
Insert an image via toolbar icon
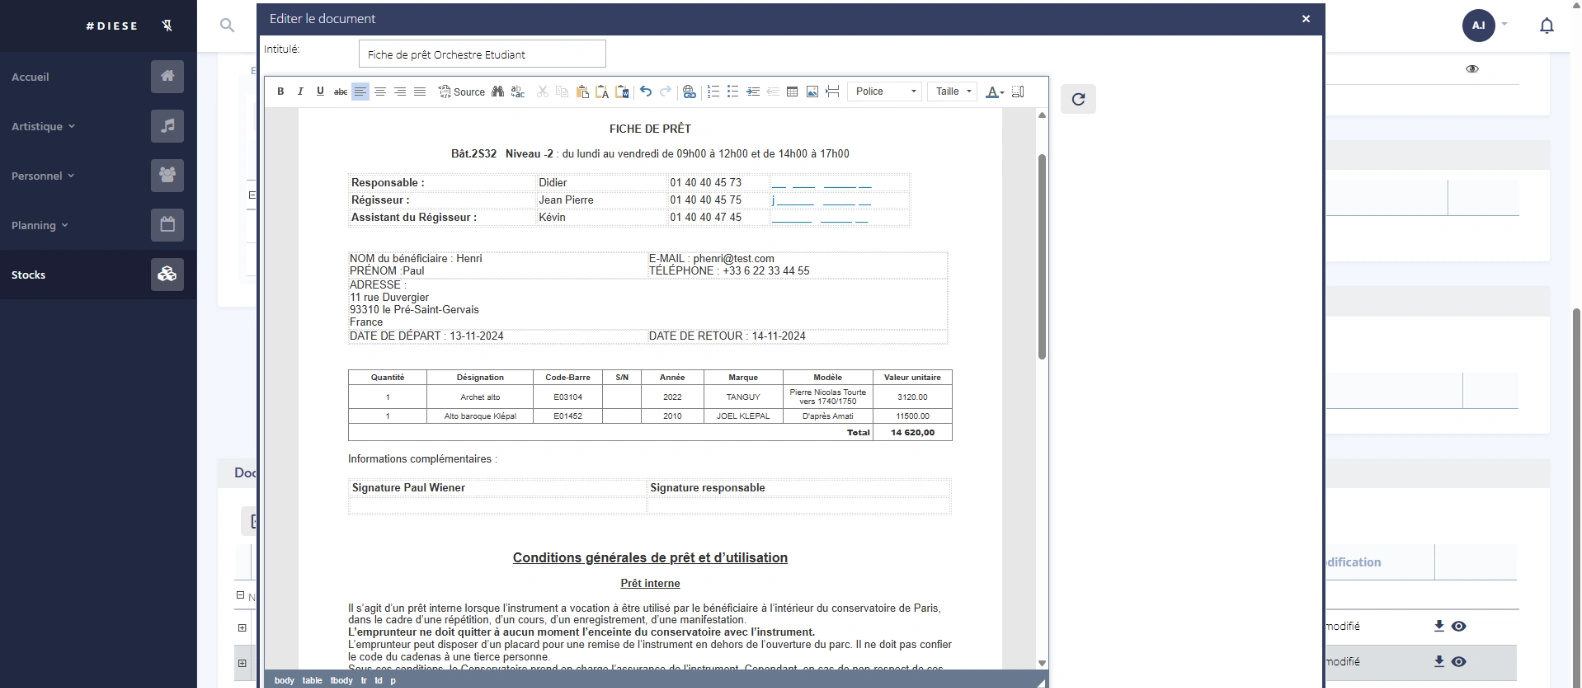point(812,92)
